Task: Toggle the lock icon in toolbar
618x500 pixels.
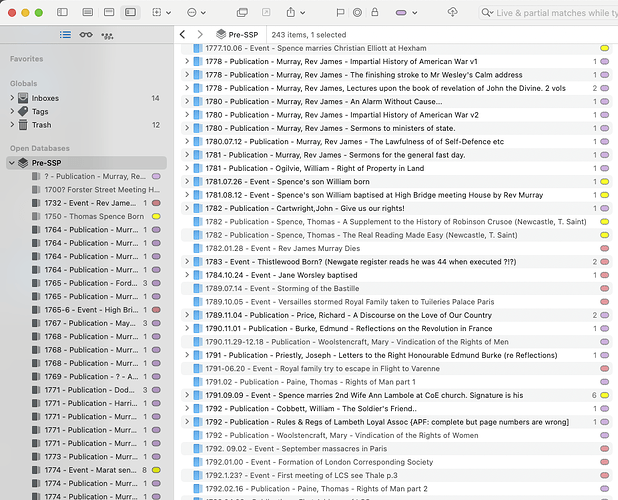Action: [x=374, y=12]
